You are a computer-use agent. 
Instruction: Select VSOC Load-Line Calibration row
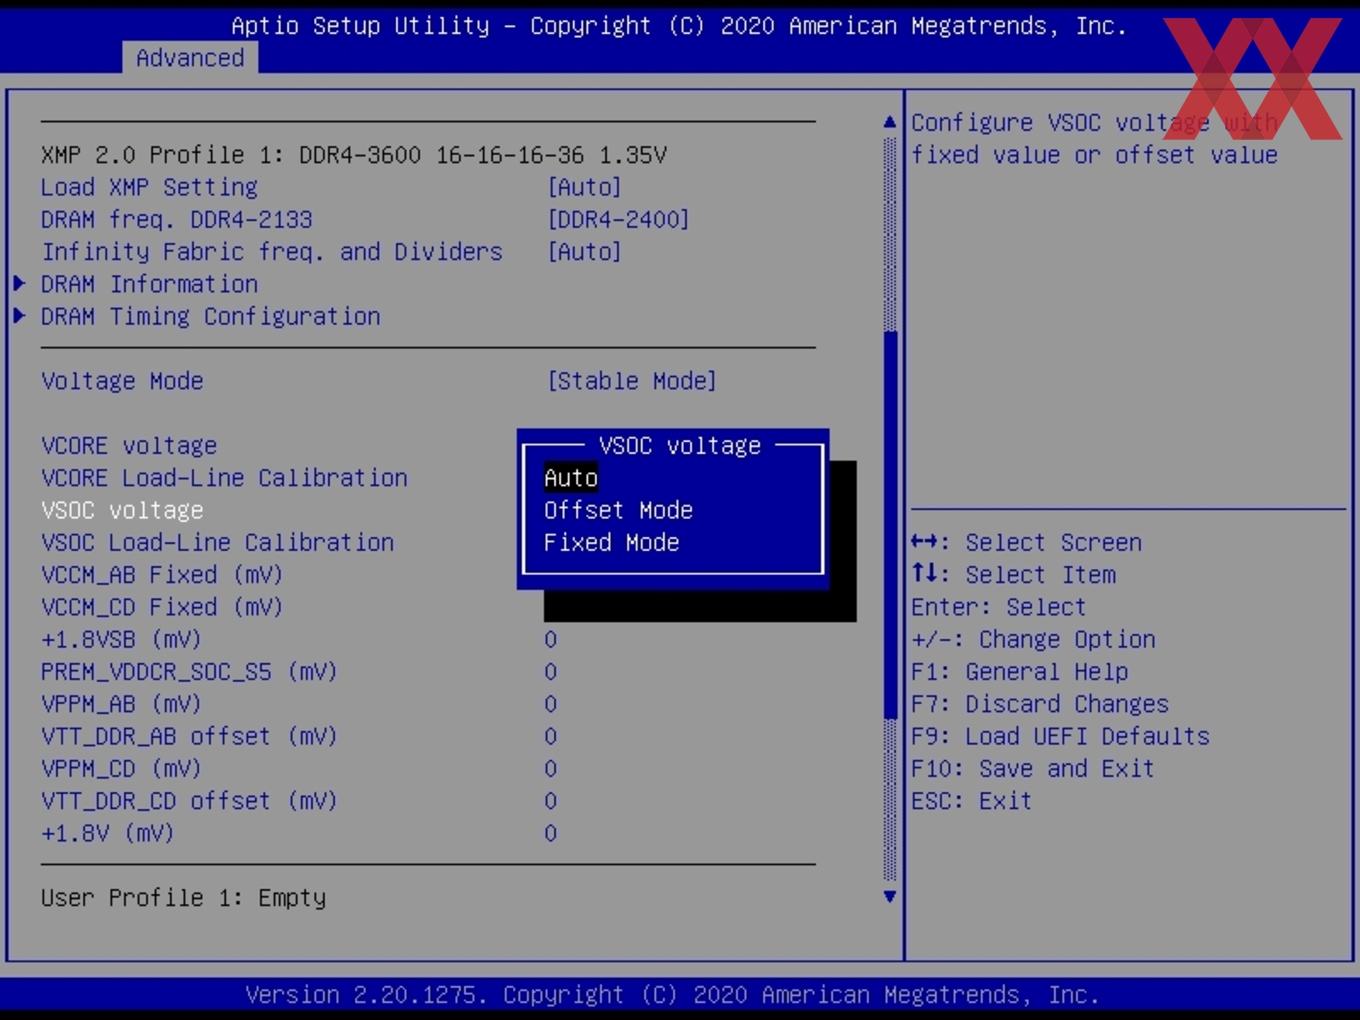pyautogui.click(x=217, y=542)
